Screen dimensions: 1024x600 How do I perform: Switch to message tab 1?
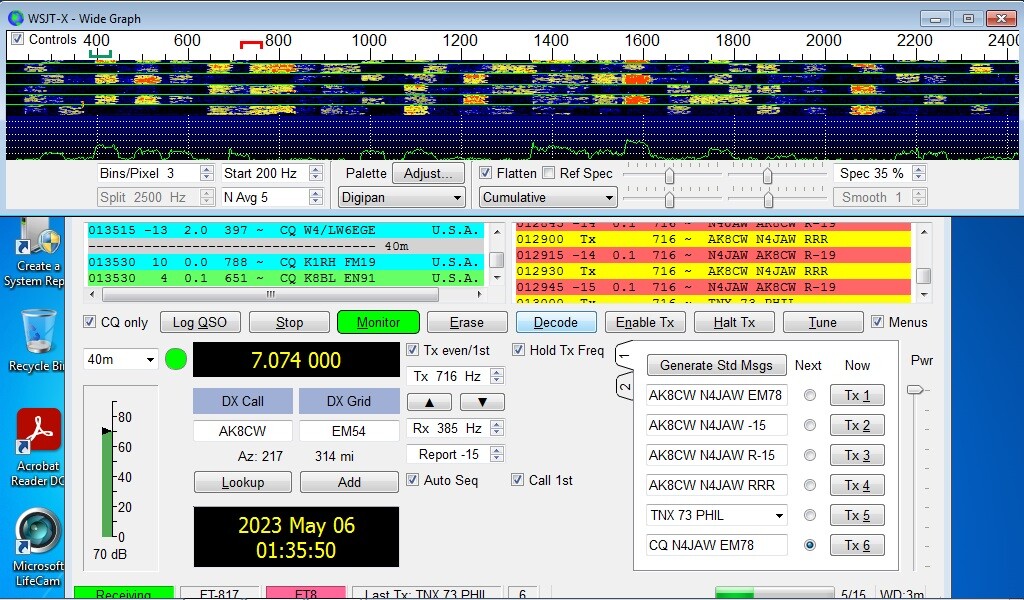(x=623, y=356)
